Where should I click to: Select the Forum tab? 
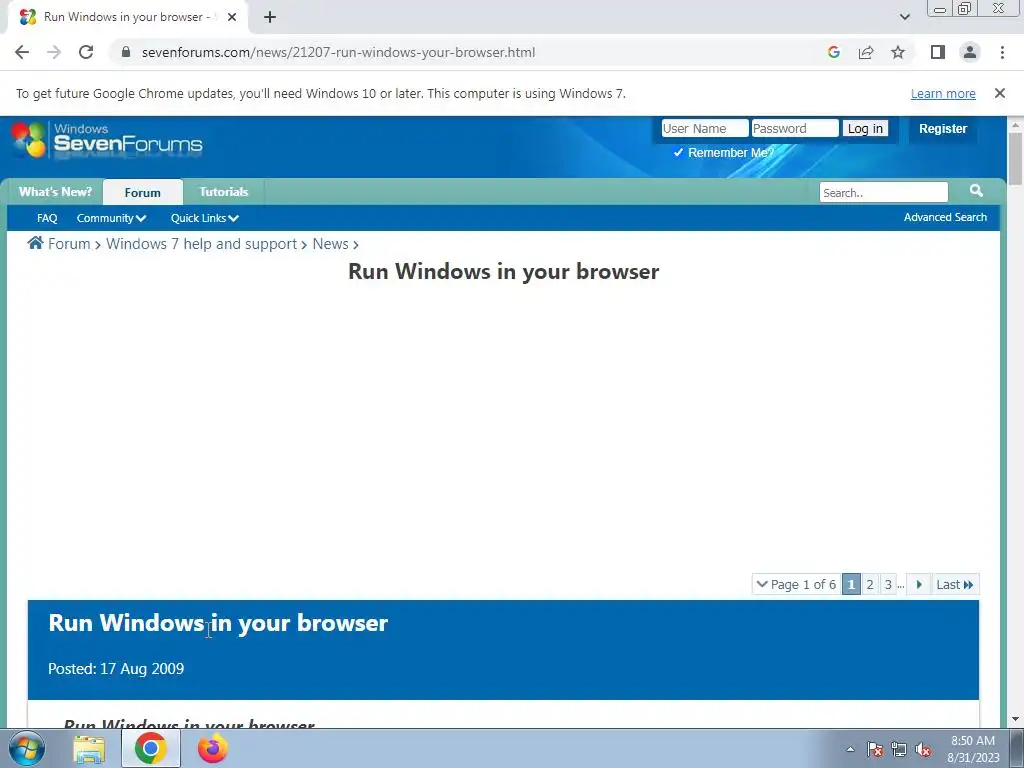tap(142, 193)
